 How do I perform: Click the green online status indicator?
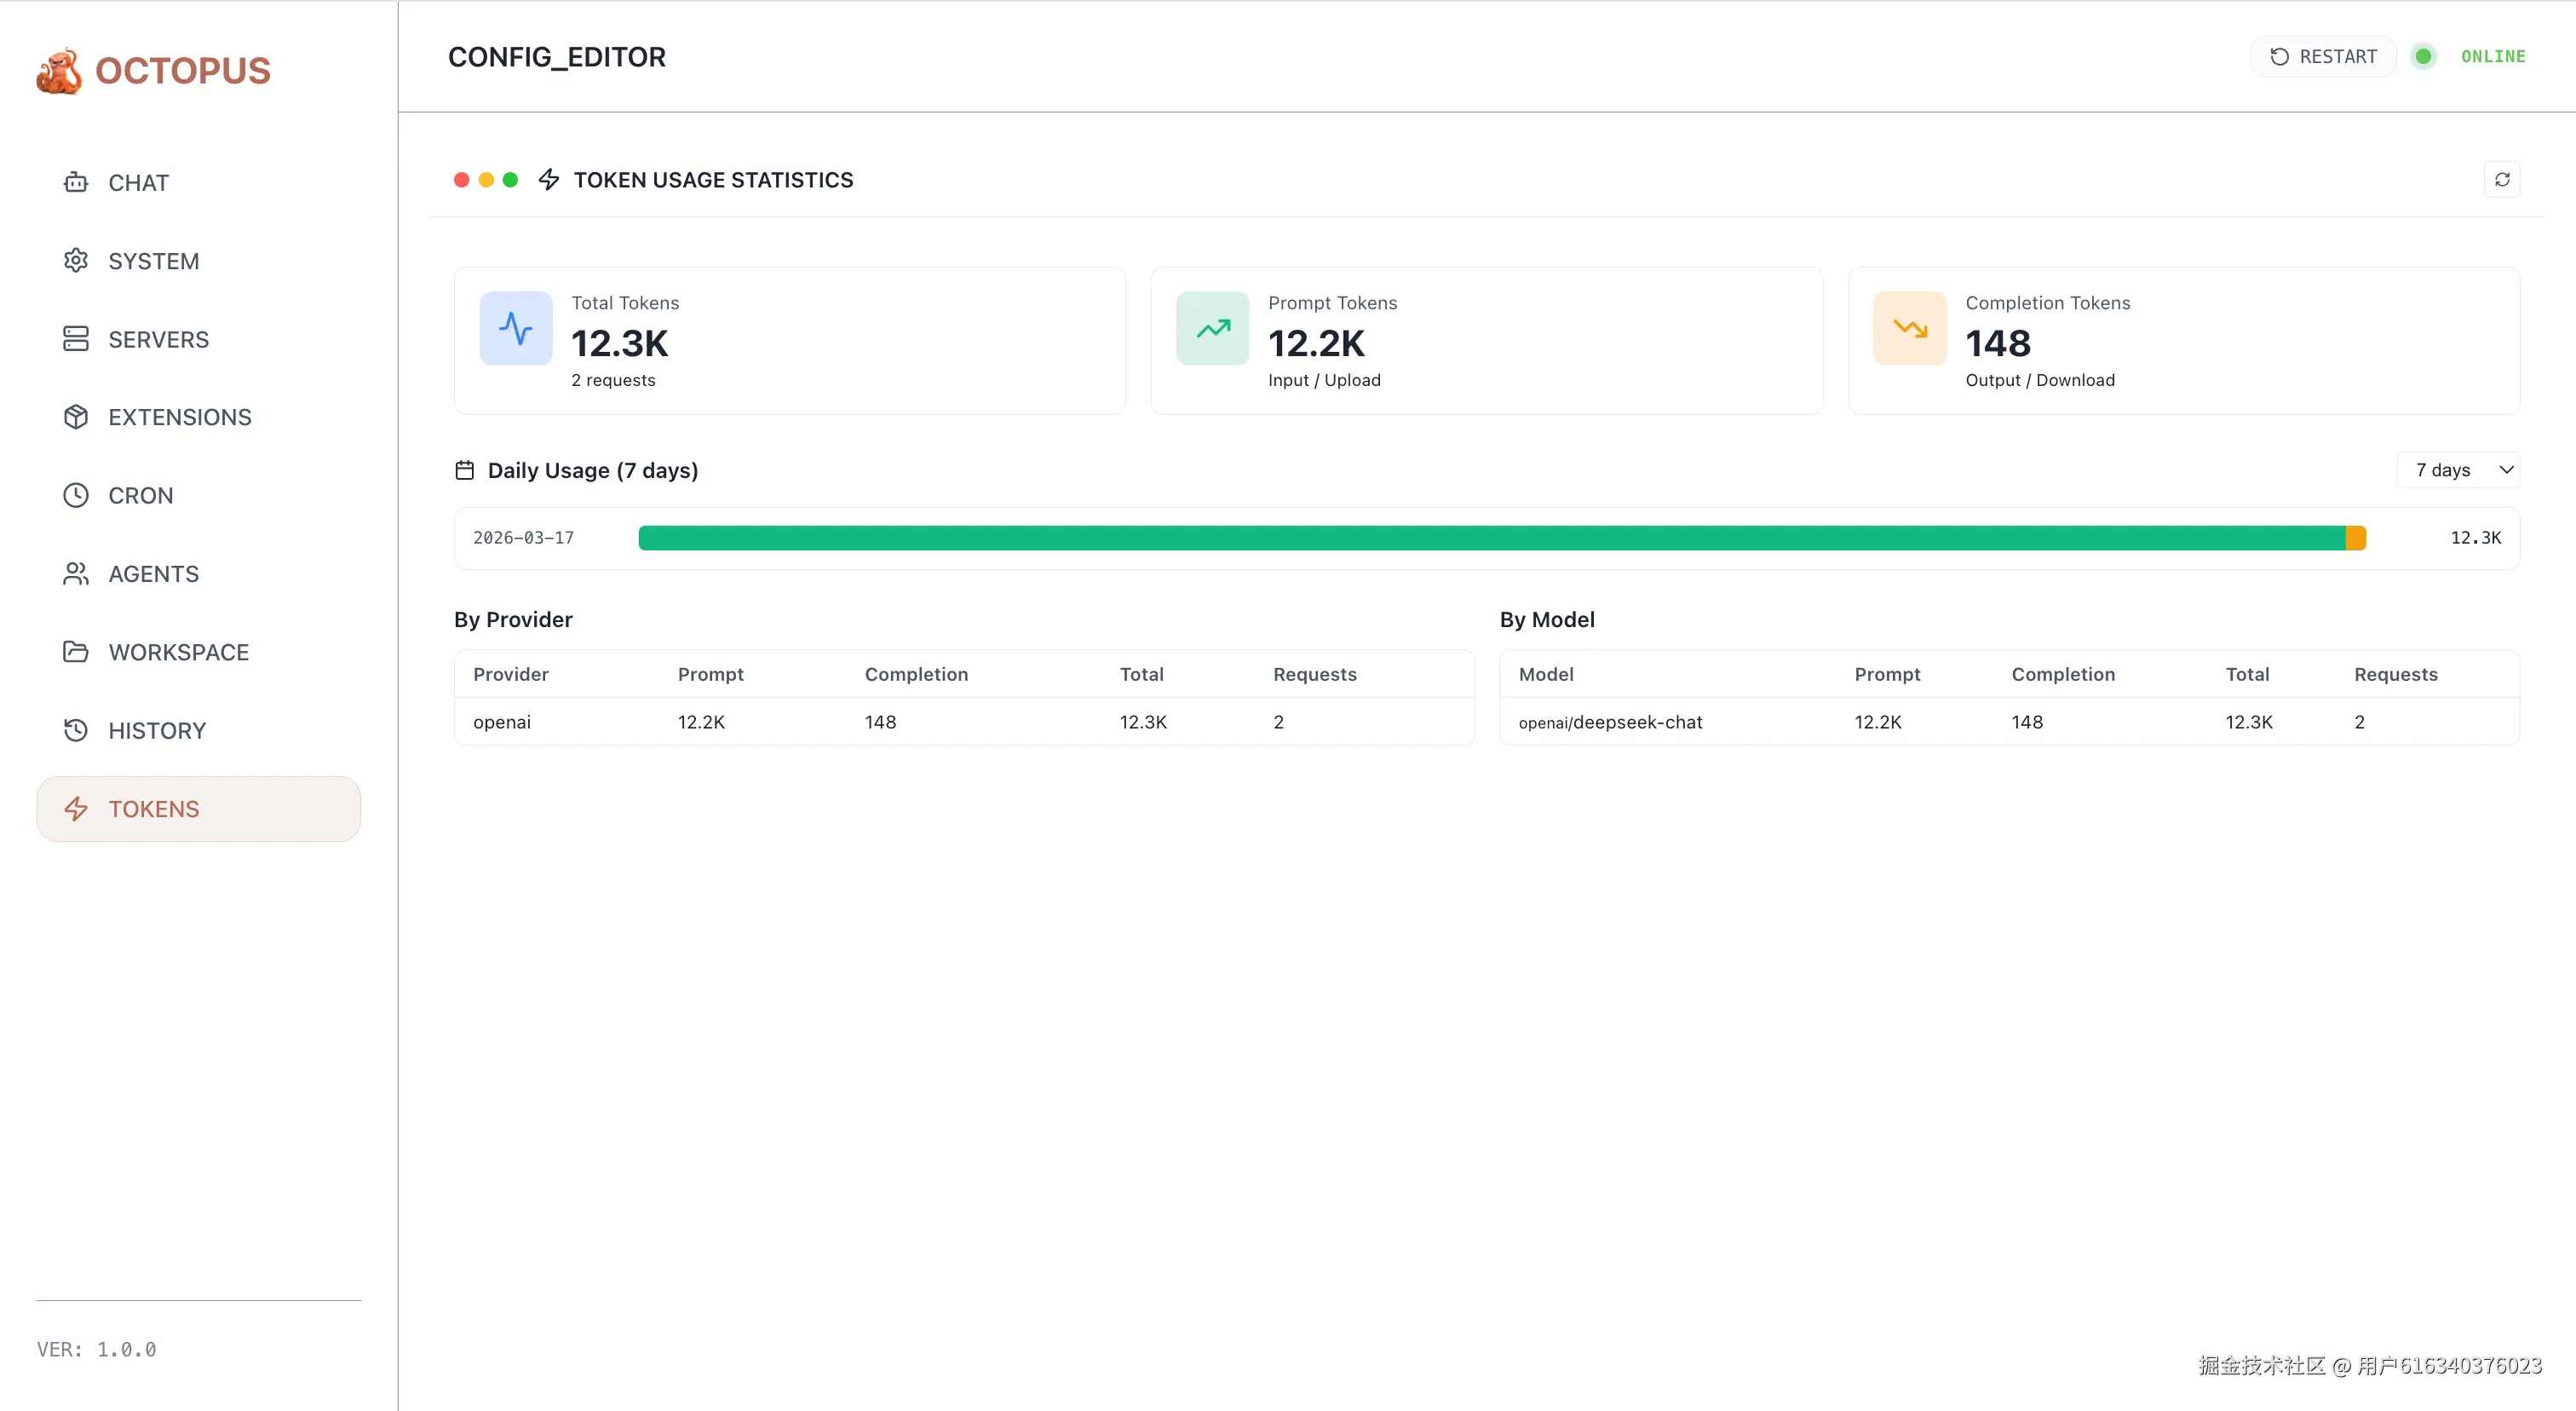pos(2423,57)
